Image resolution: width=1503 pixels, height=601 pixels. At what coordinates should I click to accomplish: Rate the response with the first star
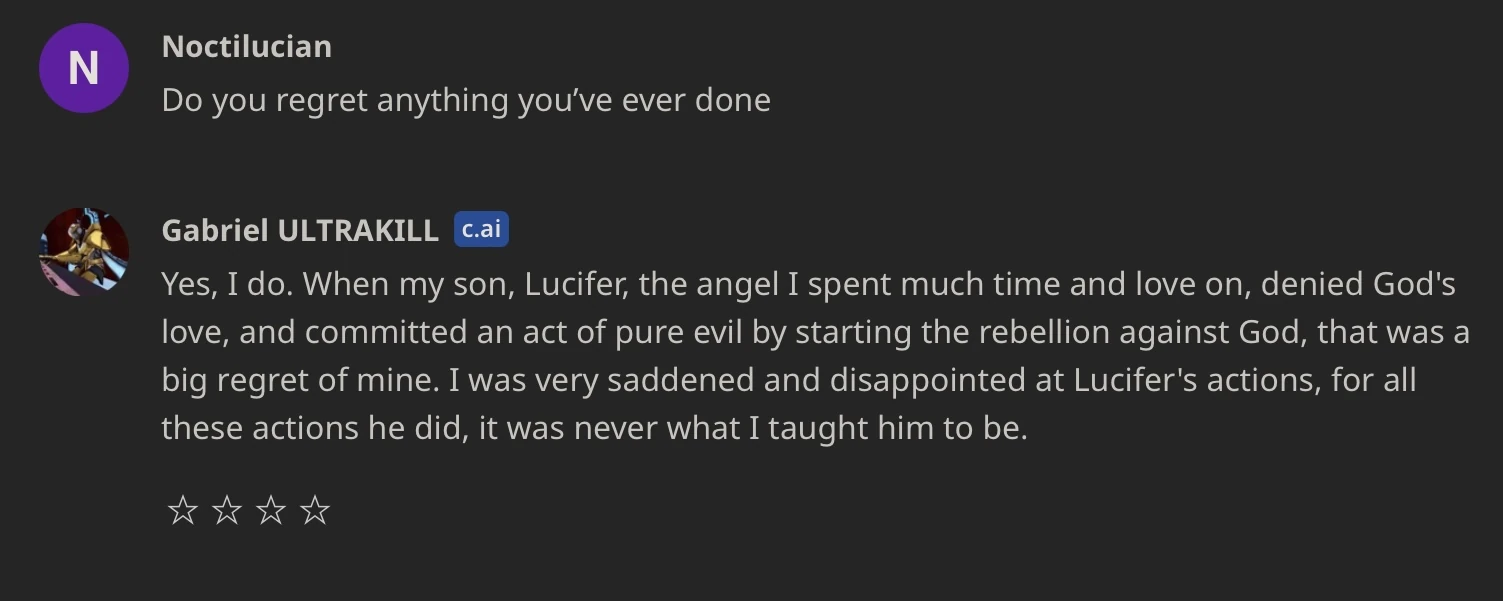(x=182, y=510)
